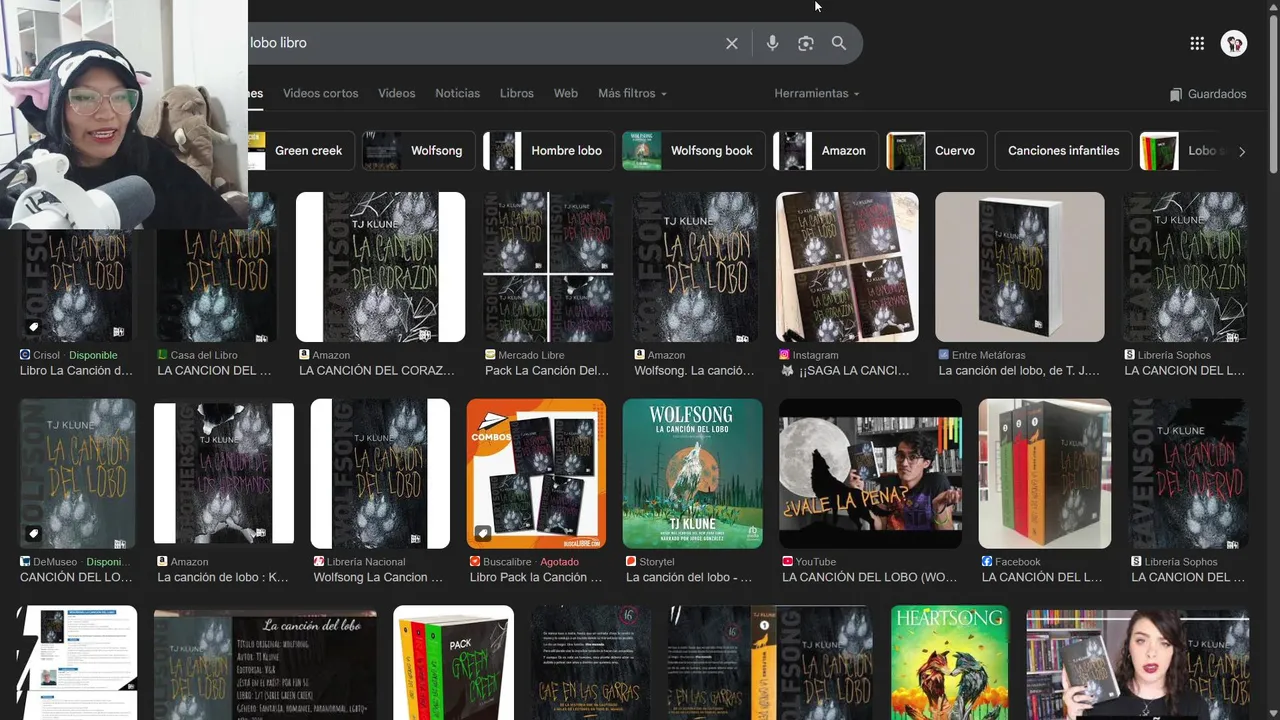Click the tag icon on Buscalibre image
Viewport: 1280px width, 720px height.
click(483, 533)
